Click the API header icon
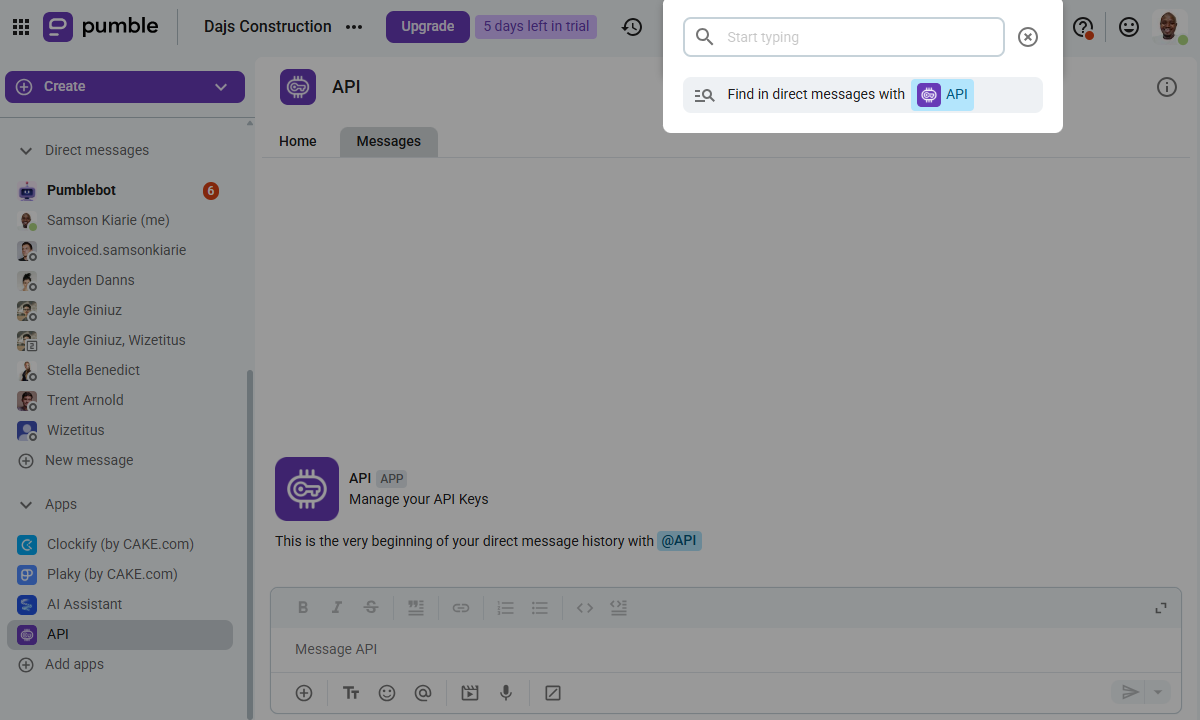 298,87
